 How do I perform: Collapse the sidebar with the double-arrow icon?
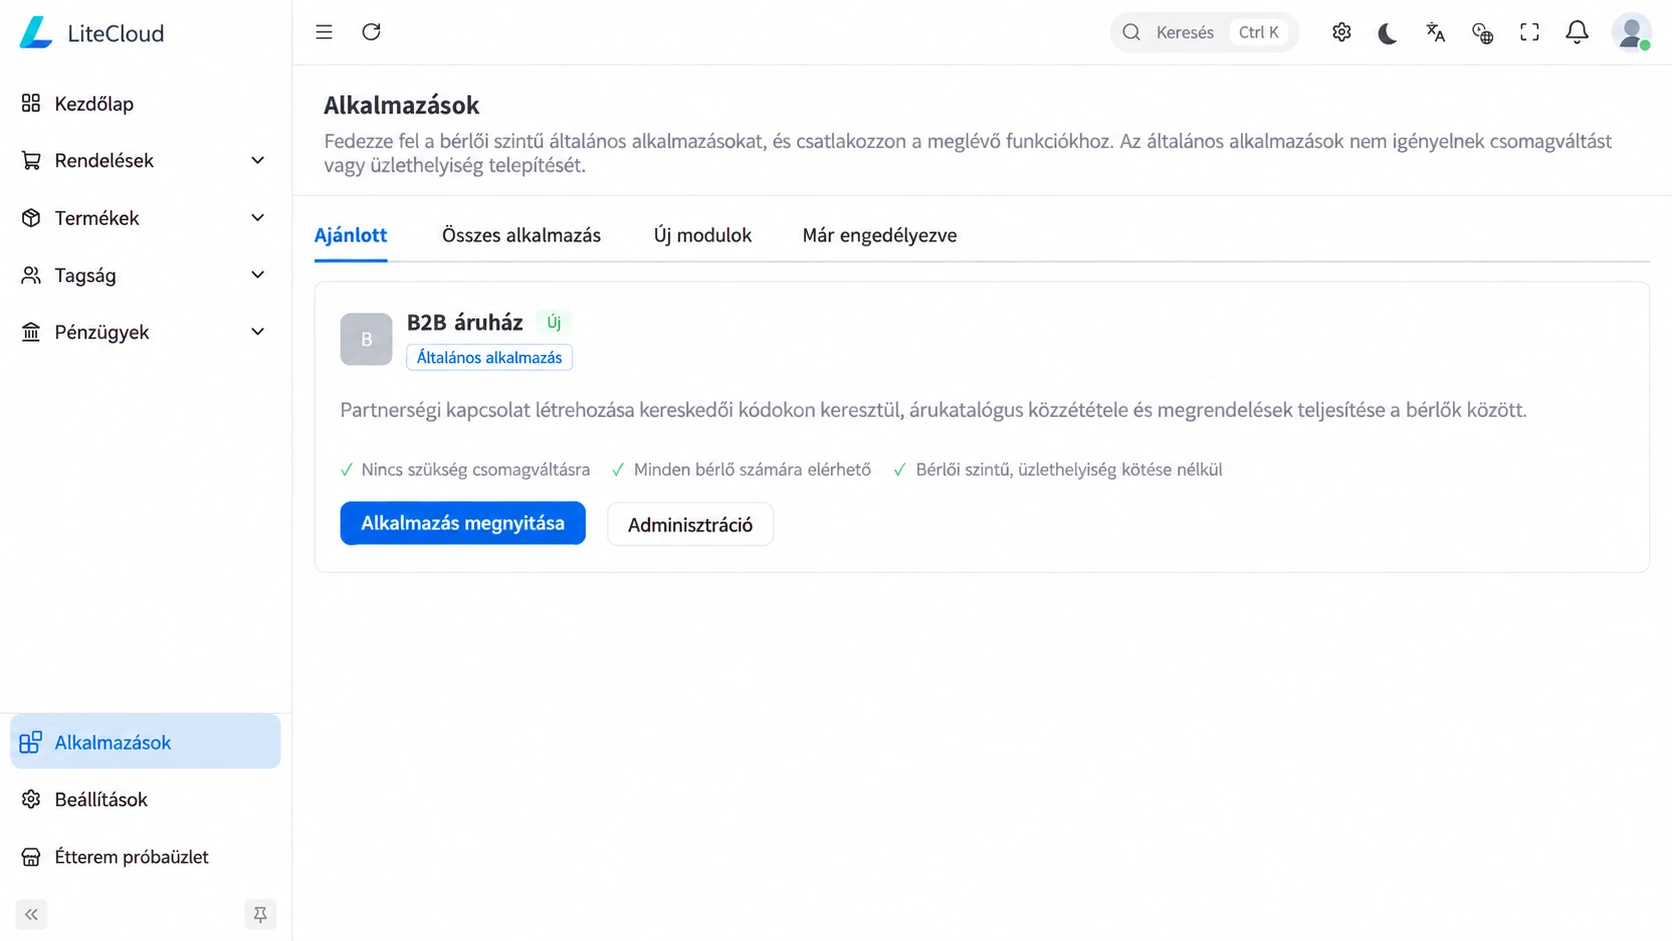pyautogui.click(x=31, y=914)
